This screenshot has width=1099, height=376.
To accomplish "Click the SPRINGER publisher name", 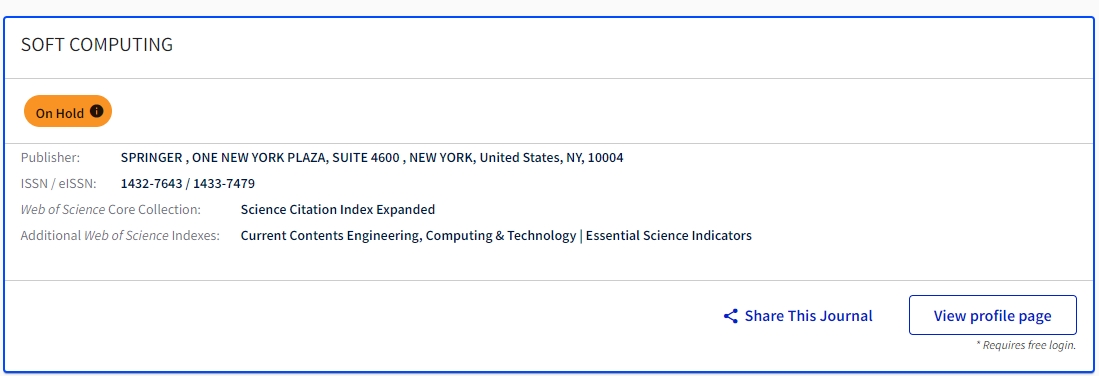I will (x=151, y=158).
